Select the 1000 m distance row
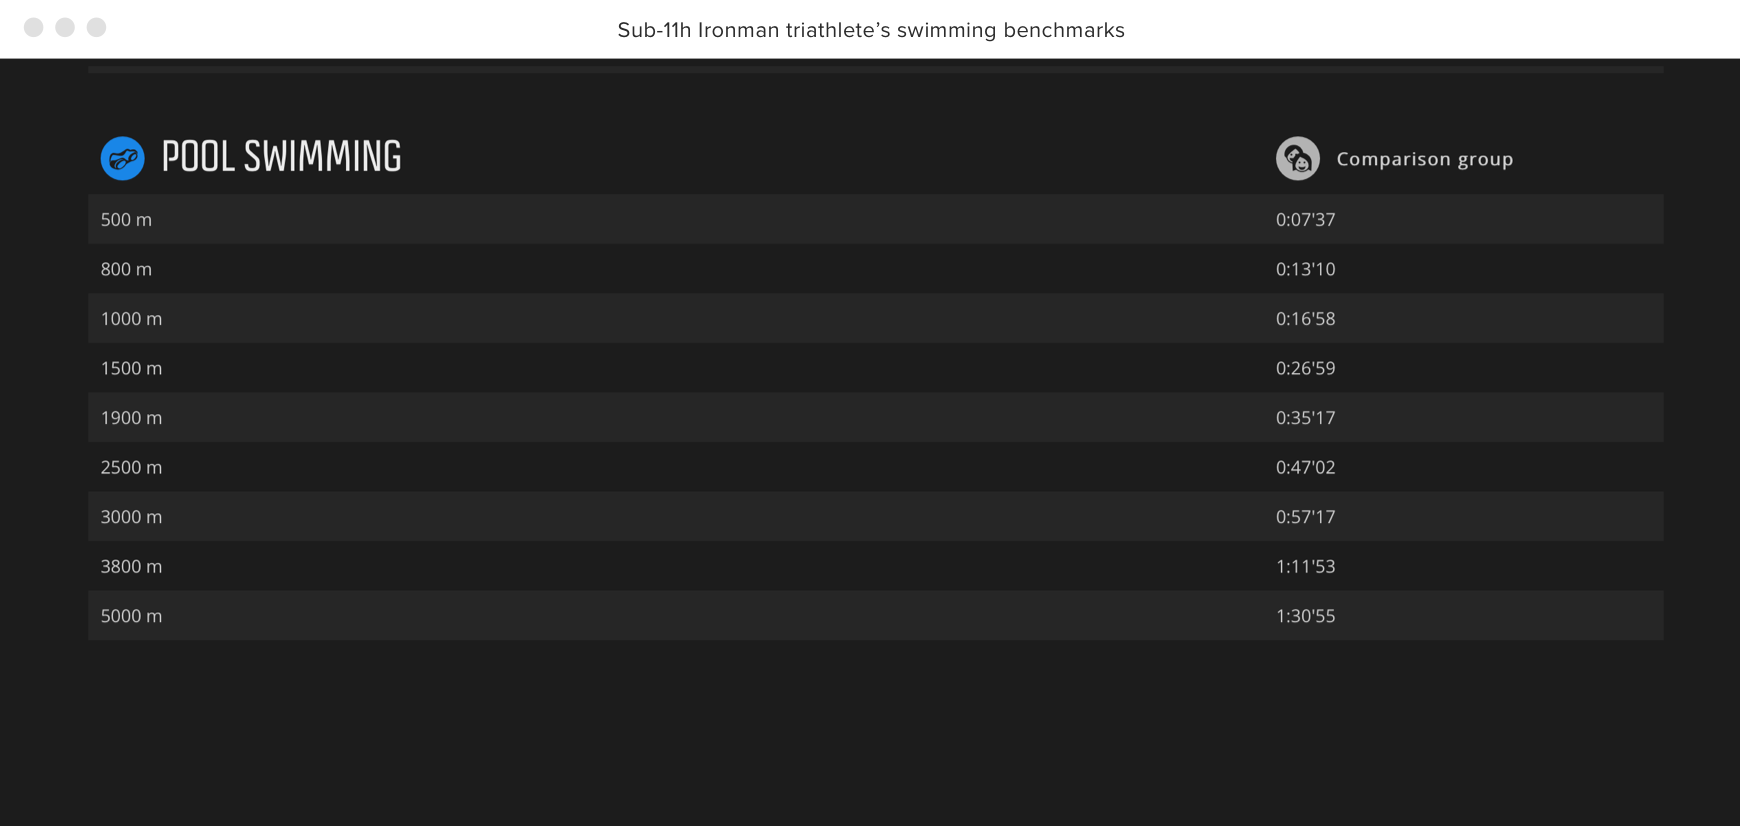The image size is (1740, 826). pyautogui.click(x=875, y=318)
